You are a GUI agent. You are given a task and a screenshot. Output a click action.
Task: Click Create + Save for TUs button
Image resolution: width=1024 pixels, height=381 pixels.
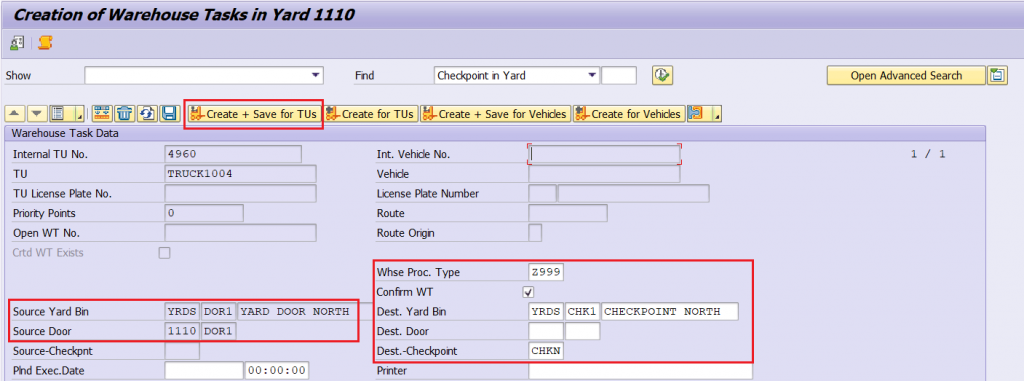point(254,114)
